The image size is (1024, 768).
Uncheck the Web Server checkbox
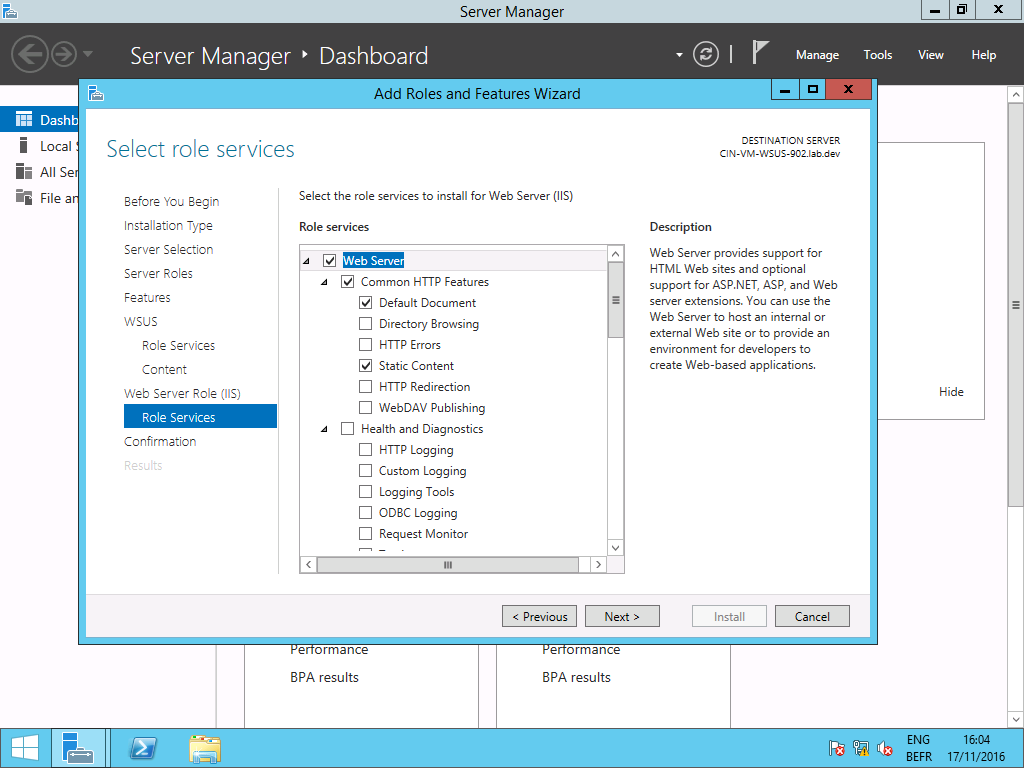coord(330,261)
